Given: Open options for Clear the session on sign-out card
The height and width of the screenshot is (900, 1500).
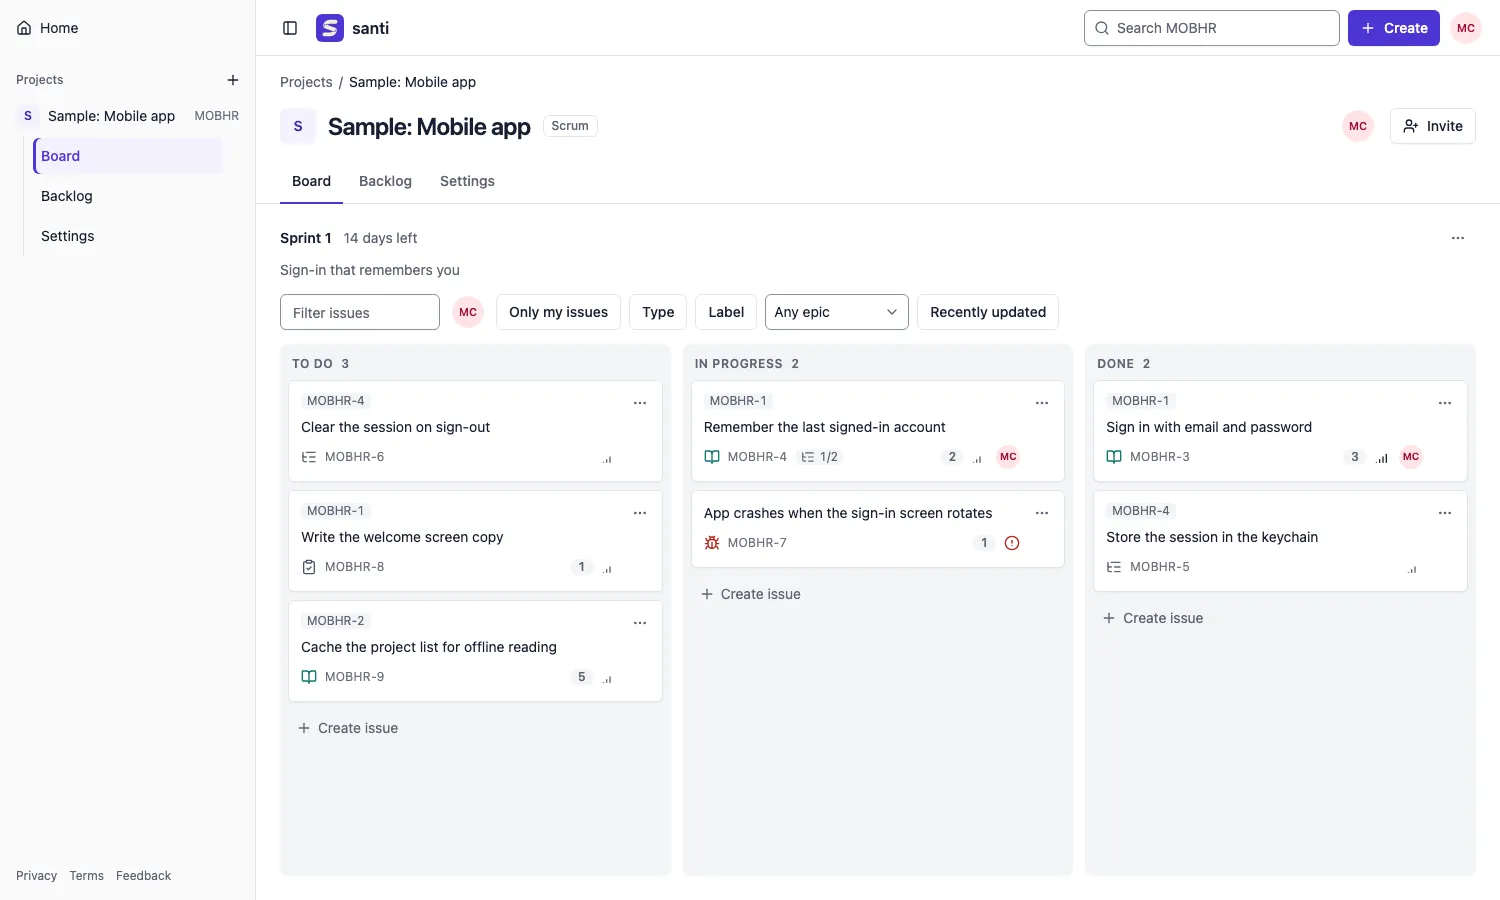Looking at the screenshot, I should pyautogui.click(x=640, y=403).
